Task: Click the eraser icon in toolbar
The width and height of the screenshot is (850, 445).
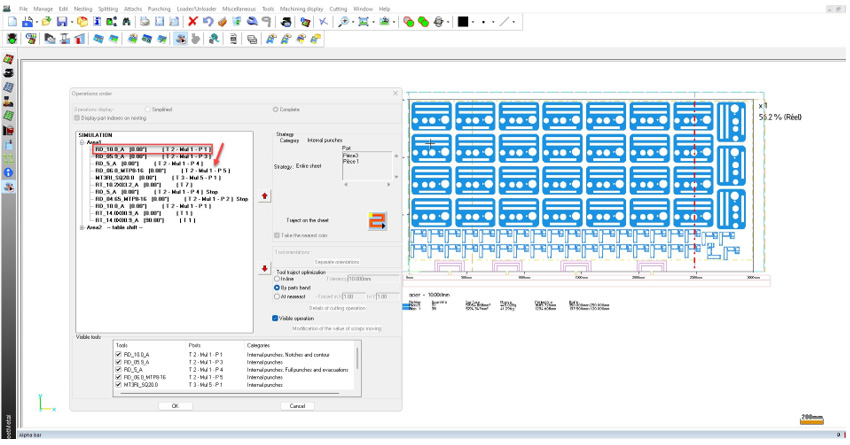Action: click(x=222, y=22)
